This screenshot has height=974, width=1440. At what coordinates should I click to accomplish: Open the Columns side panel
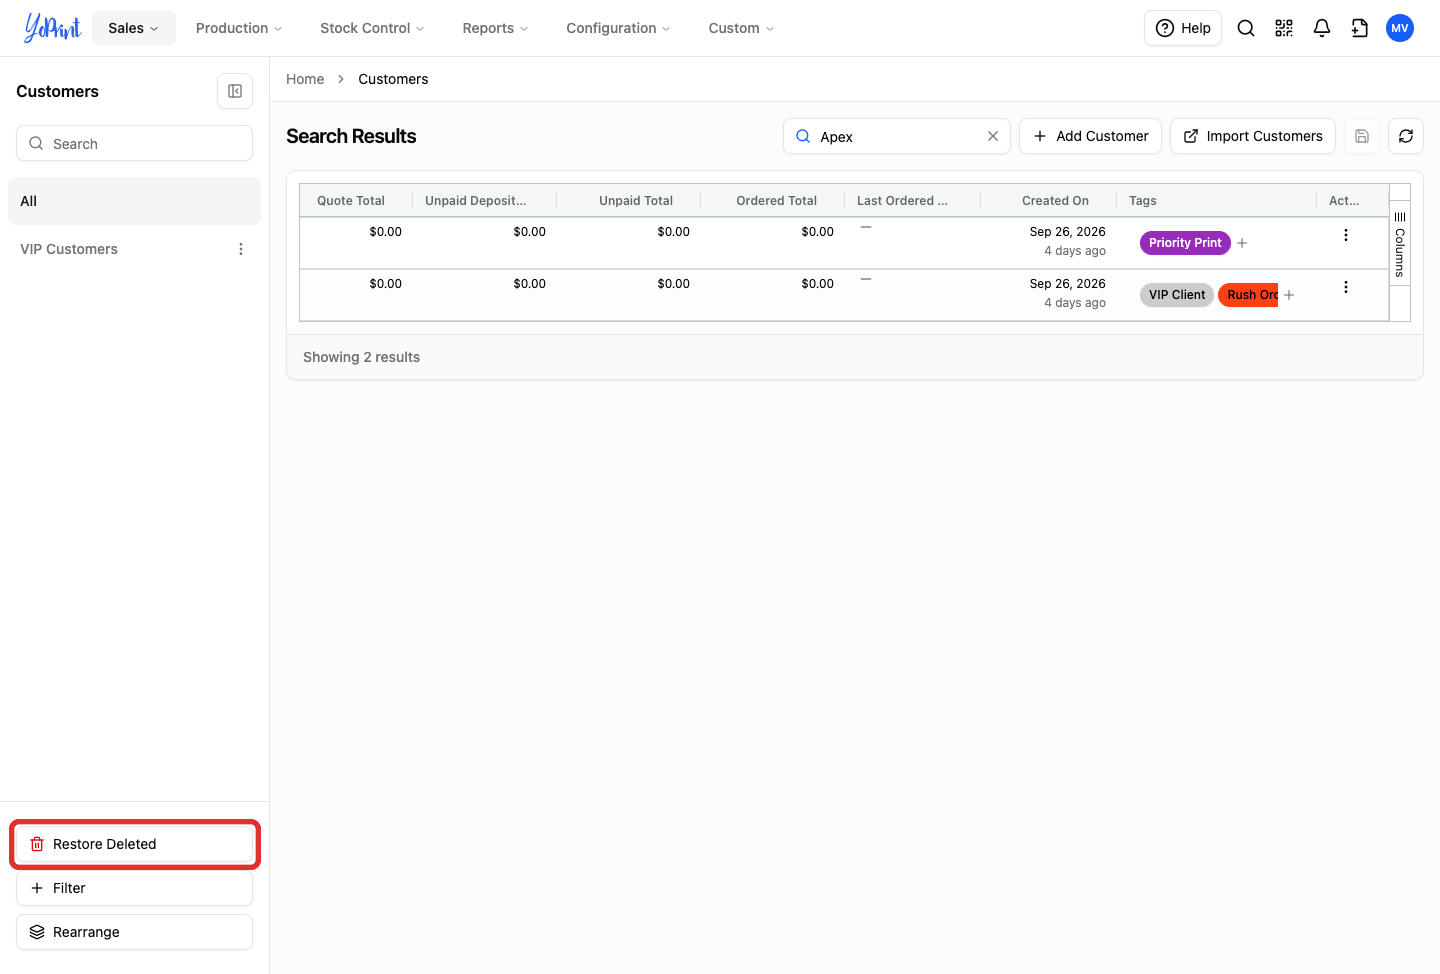[1400, 244]
